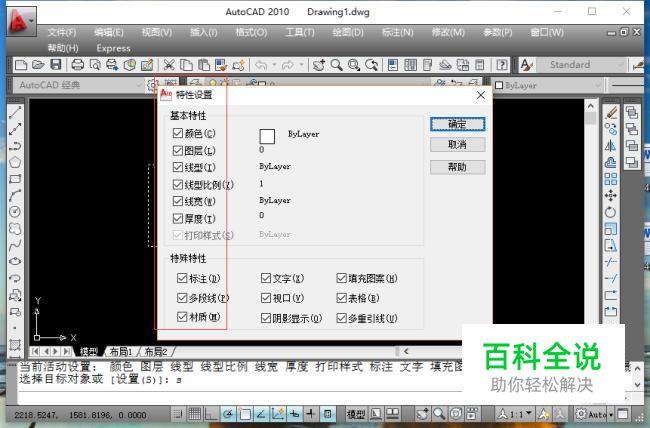
Task: Open the Standard text style dropdown
Action: [x=582, y=65]
